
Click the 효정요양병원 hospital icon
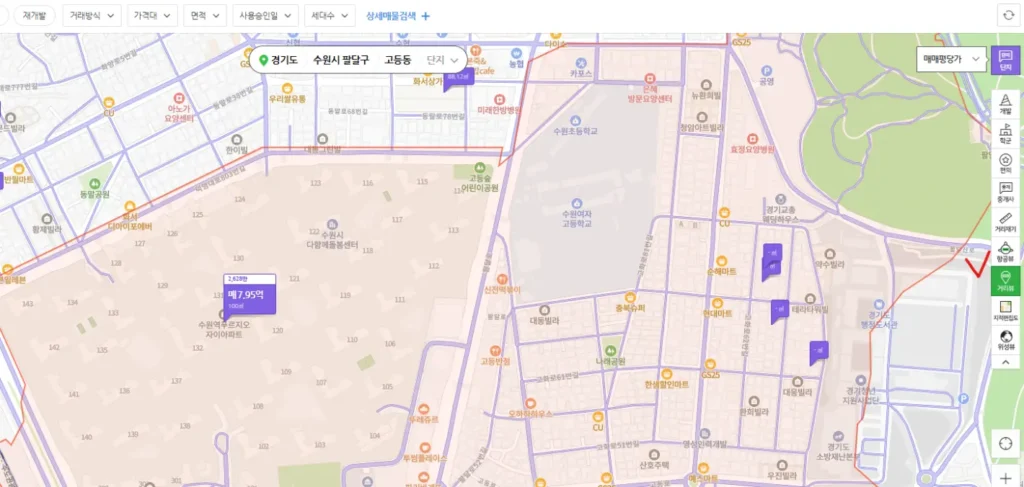tap(752, 138)
